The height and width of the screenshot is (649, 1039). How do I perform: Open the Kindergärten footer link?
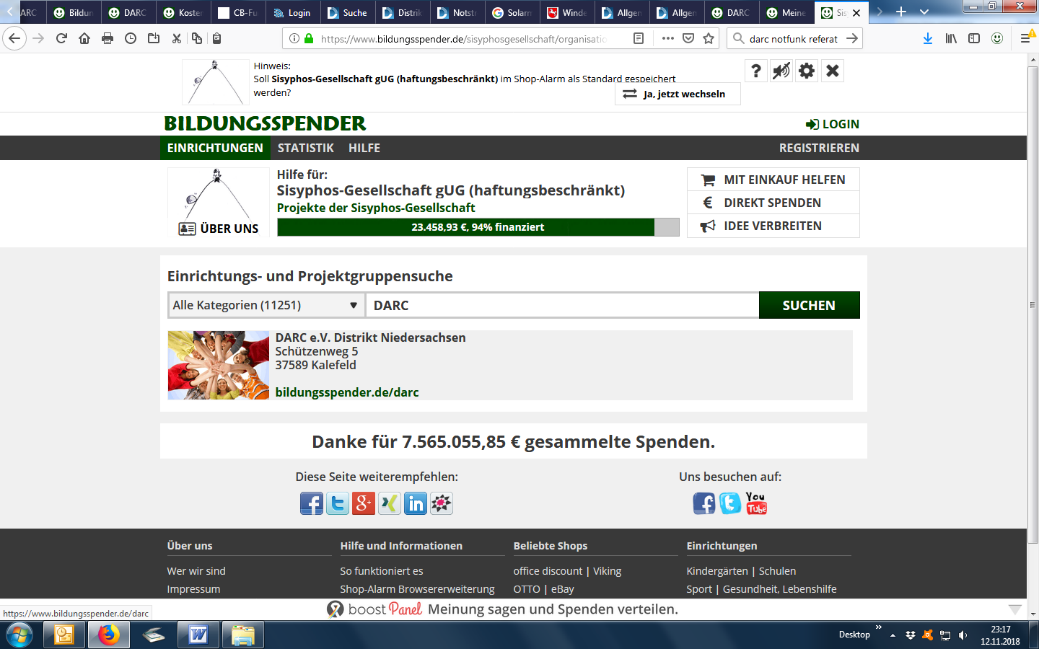[x=717, y=571]
